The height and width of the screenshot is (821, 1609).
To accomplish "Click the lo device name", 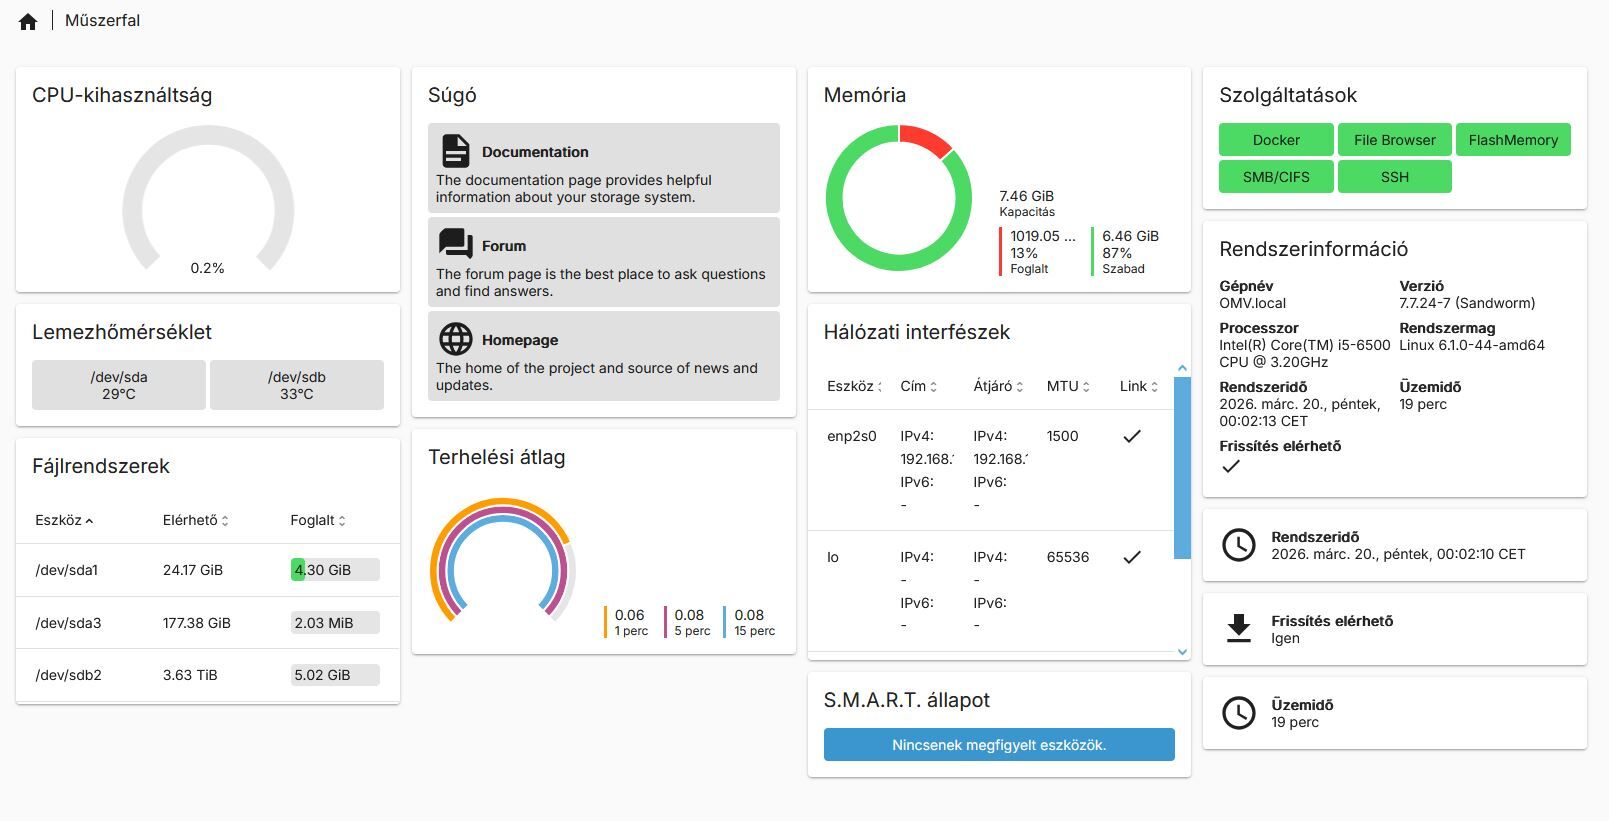I will [x=833, y=557].
